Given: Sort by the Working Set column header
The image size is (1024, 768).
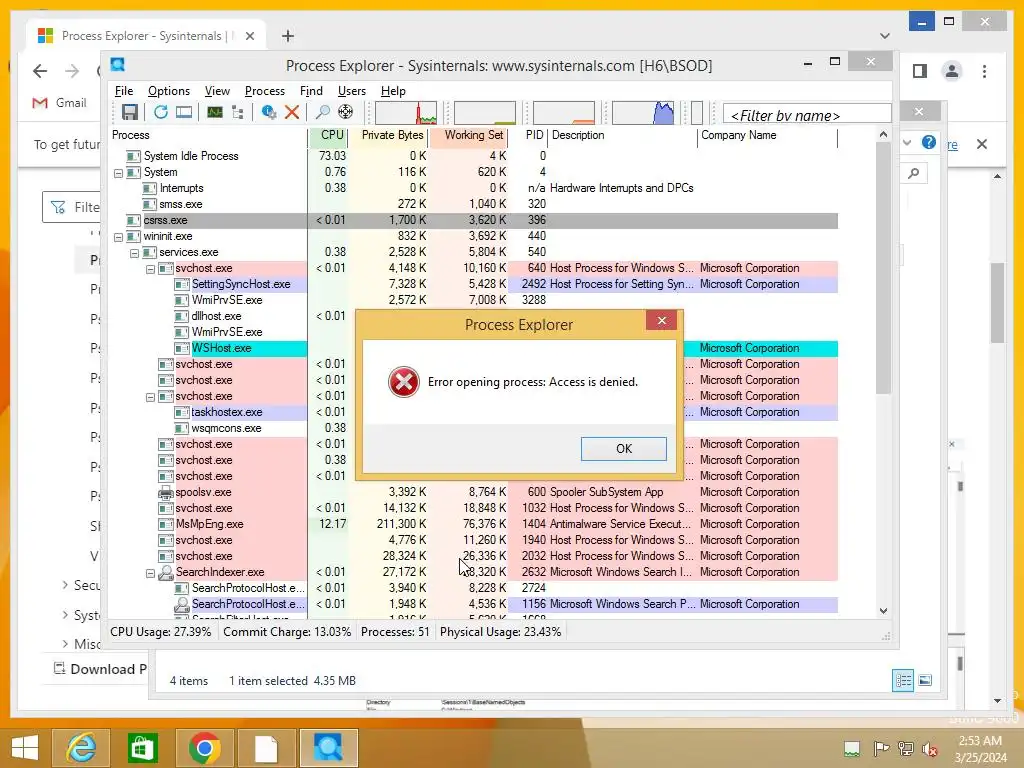Looking at the screenshot, I should point(469,135).
